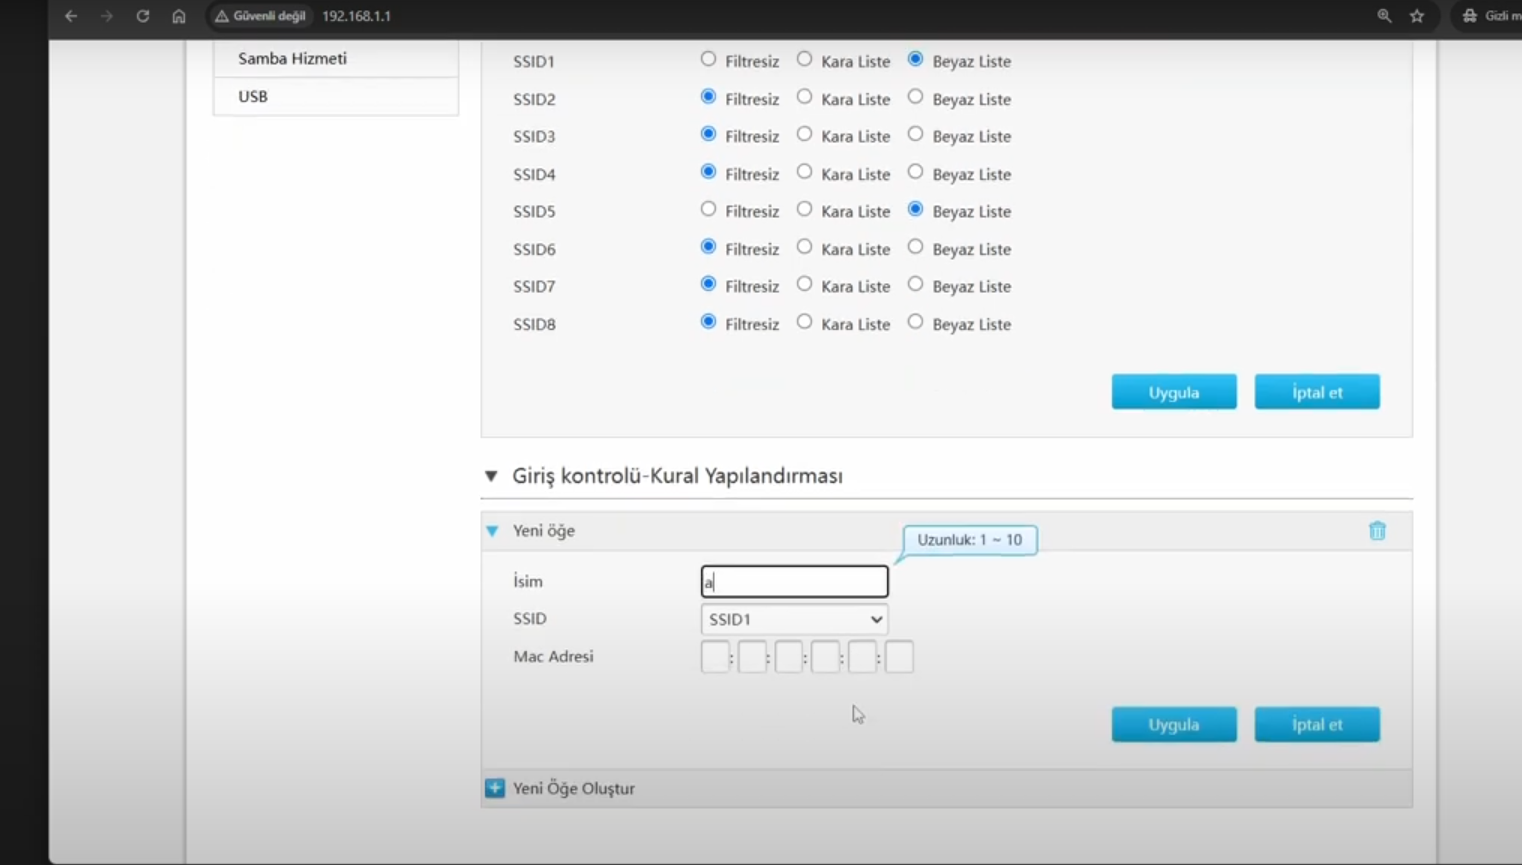The height and width of the screenshot is (865, 1522).
Task: Select Kara Liste for SSID1
Action: point(804,60)
